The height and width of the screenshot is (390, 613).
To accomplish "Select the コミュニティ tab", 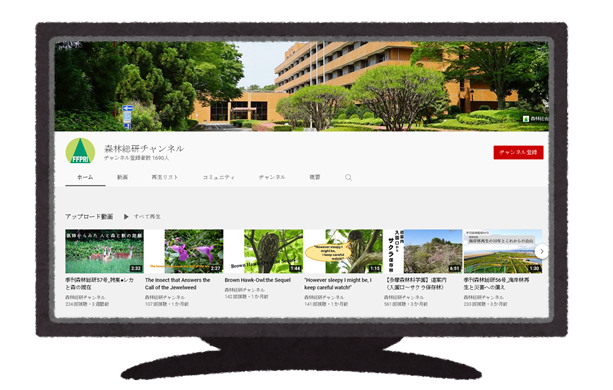I will click(219, 177).
